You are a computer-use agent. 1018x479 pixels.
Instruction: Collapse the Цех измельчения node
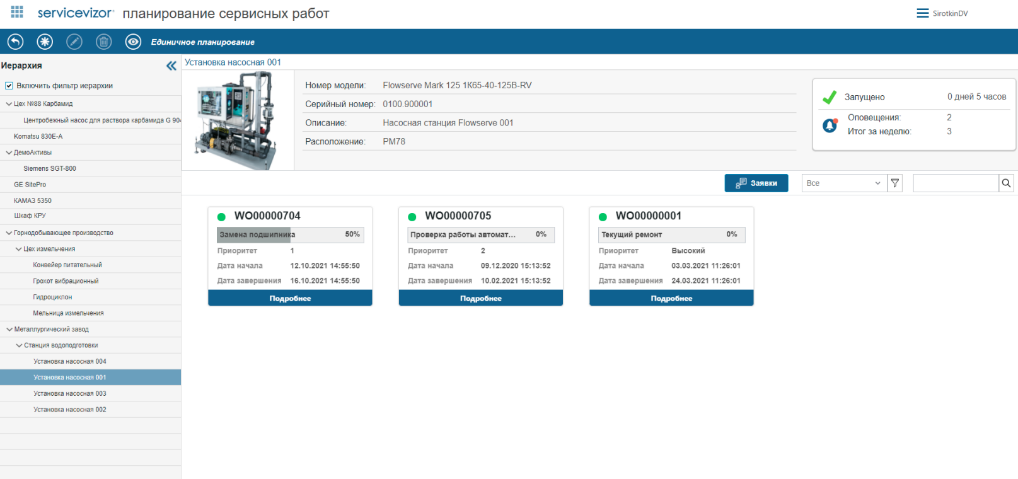(x=18, y=249)
